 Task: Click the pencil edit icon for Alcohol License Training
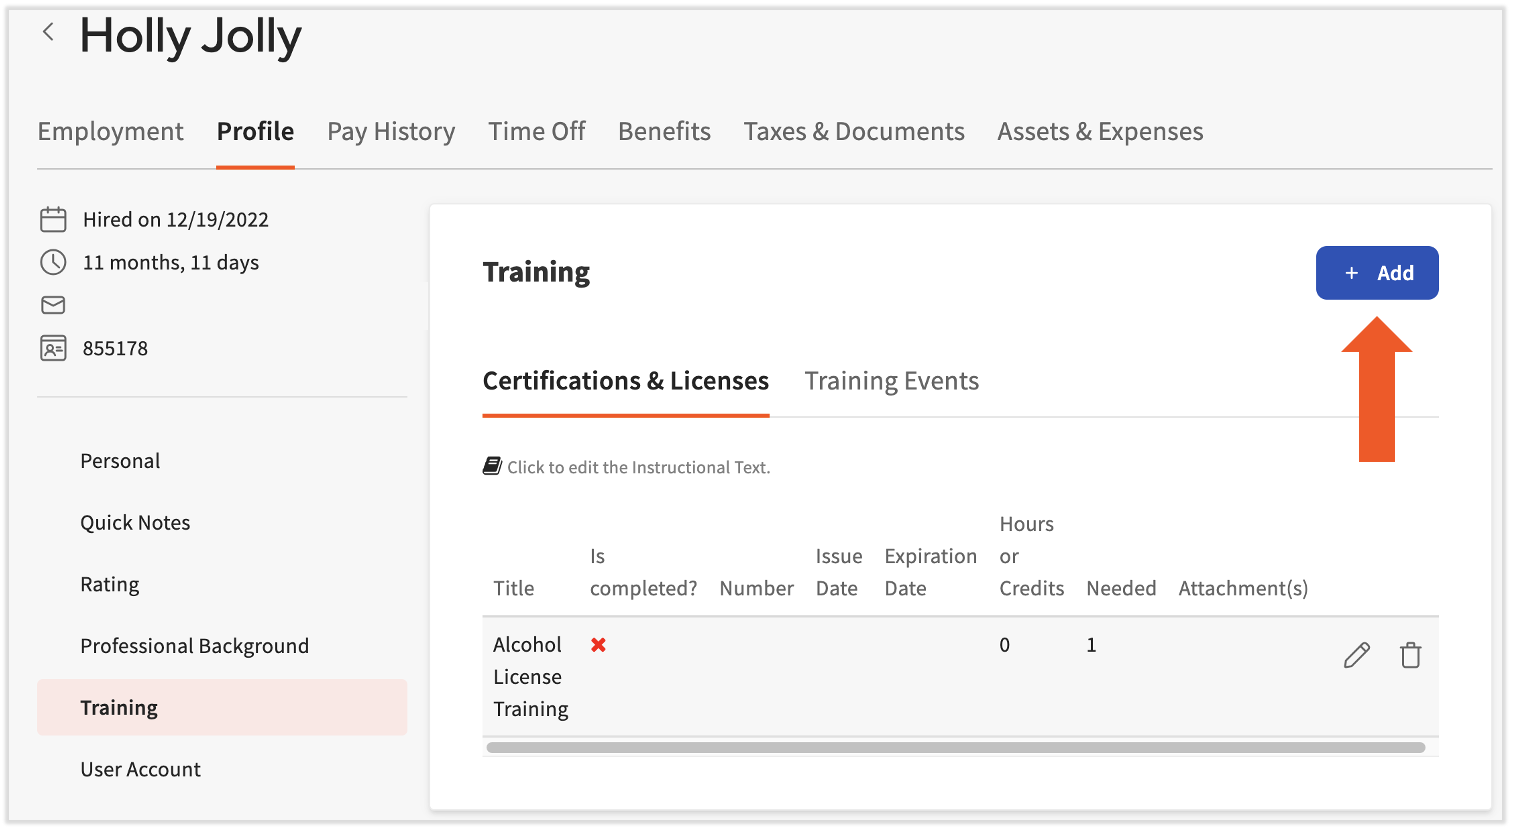(1356, 656)
